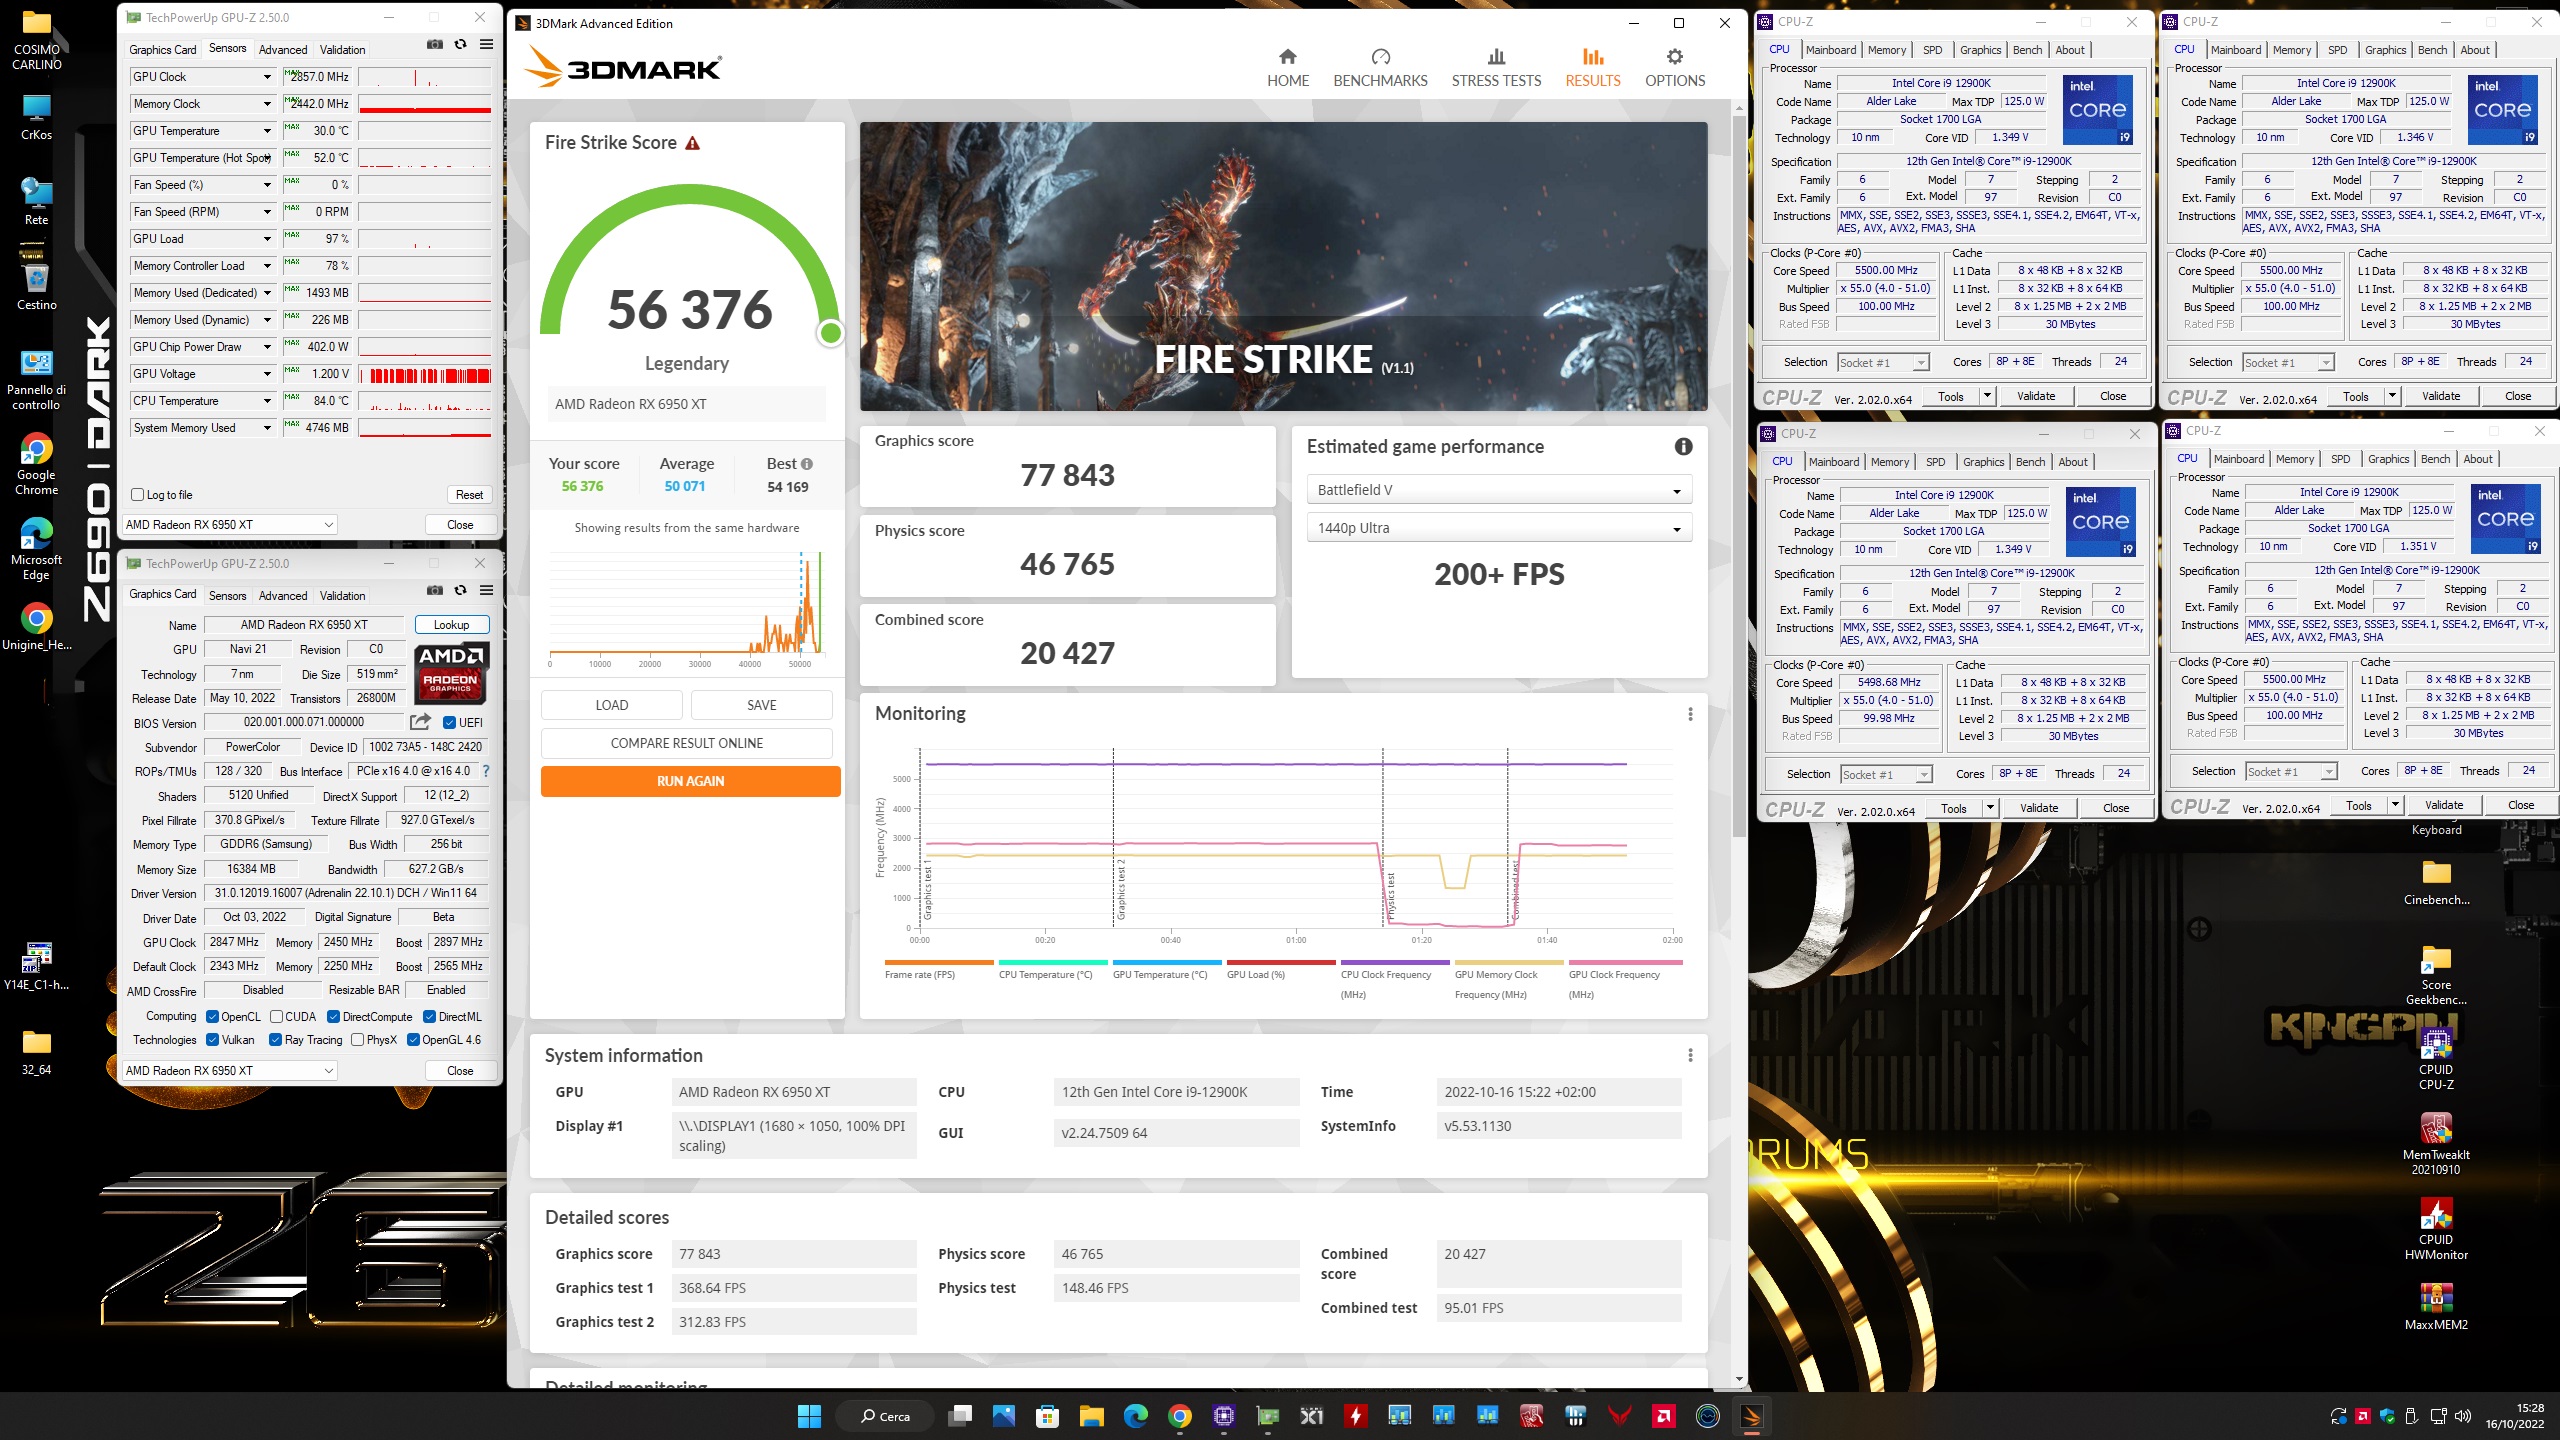The height and width of the screenshot is (1440, 2560).
Task: Toggle the UEFI checkbox in GPU-Z
Action: [450, 723]
